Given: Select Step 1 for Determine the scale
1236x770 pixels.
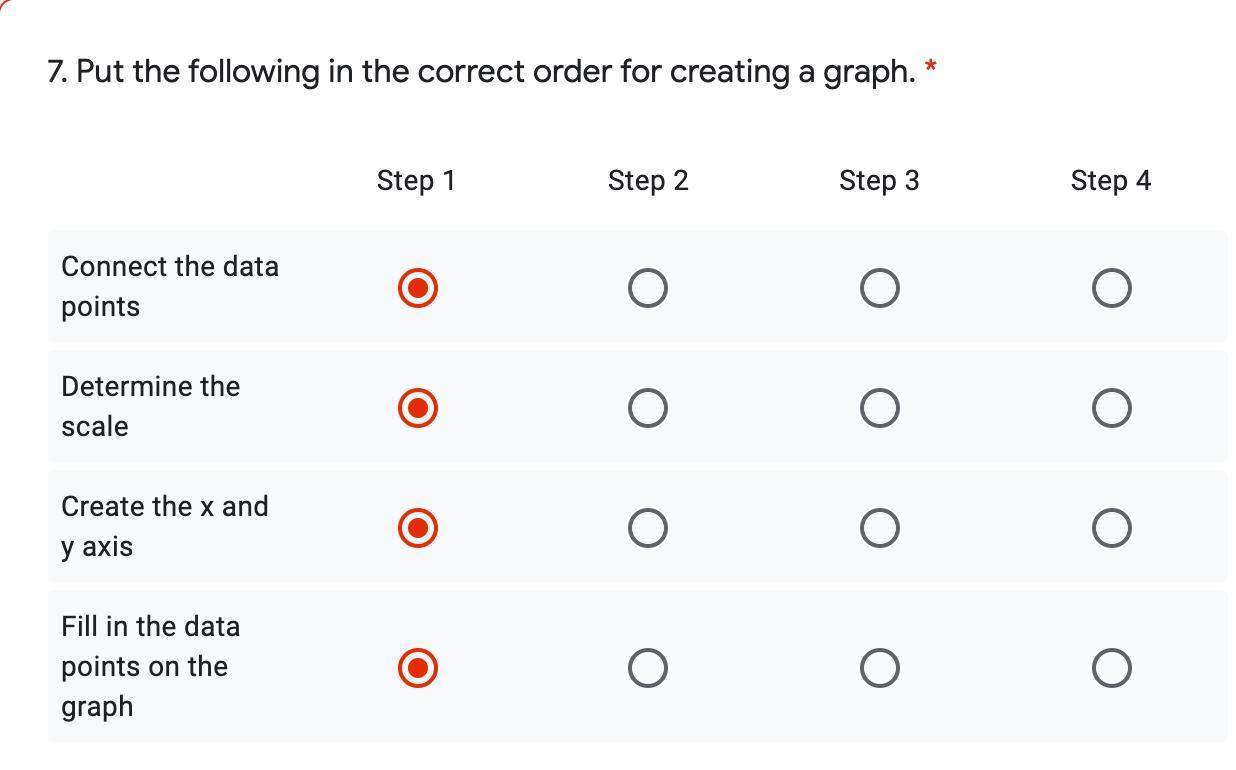Looking at the screenshot, I should click(418, 408).
